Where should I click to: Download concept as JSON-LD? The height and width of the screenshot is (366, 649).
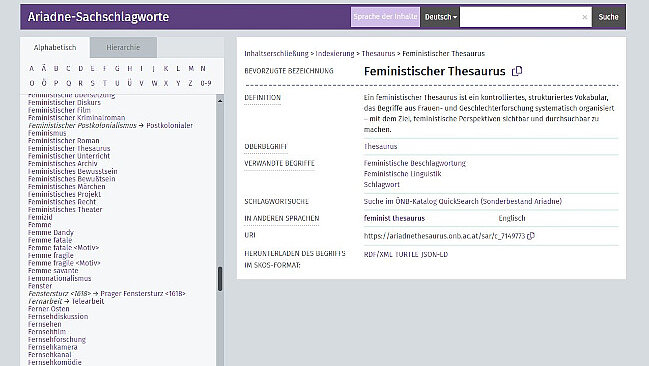434,254
